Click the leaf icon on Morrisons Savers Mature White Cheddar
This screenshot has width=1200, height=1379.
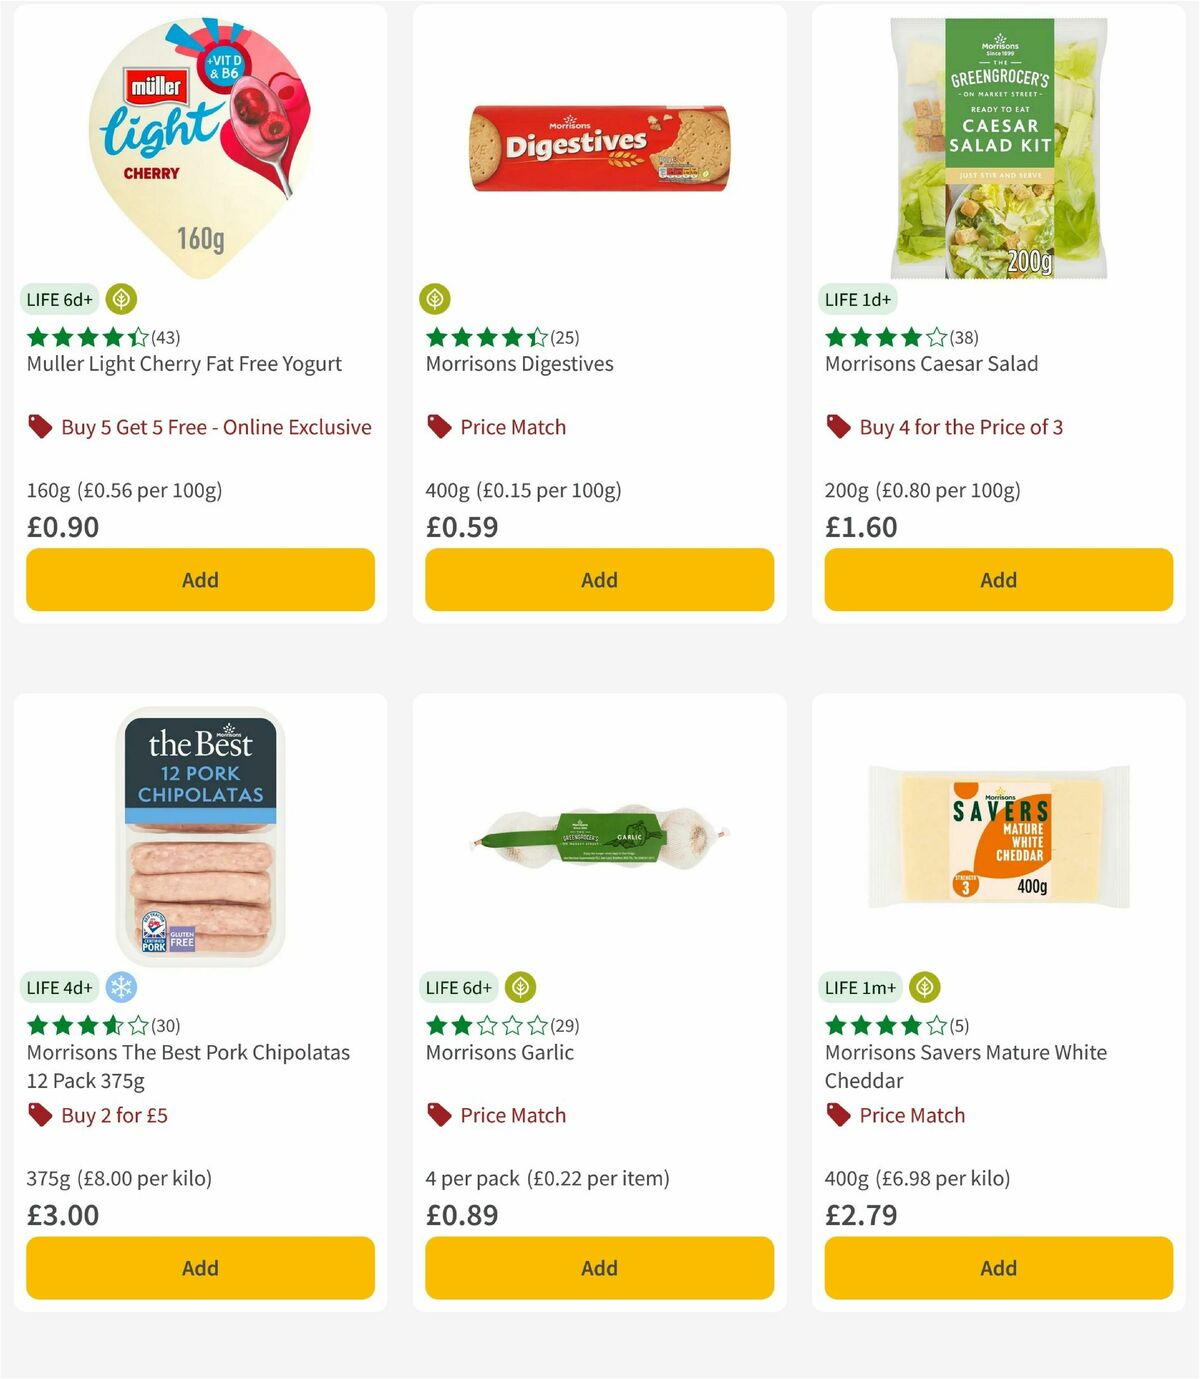click(x=922, y=987)
